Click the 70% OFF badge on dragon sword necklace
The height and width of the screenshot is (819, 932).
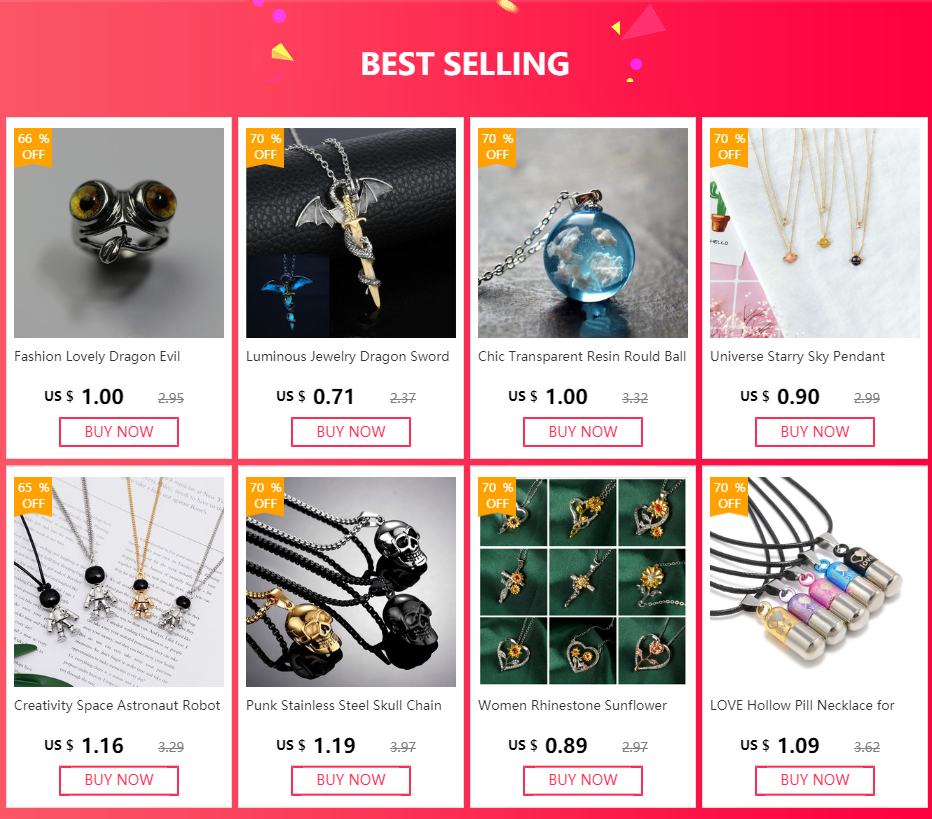[x=265, y=147]
